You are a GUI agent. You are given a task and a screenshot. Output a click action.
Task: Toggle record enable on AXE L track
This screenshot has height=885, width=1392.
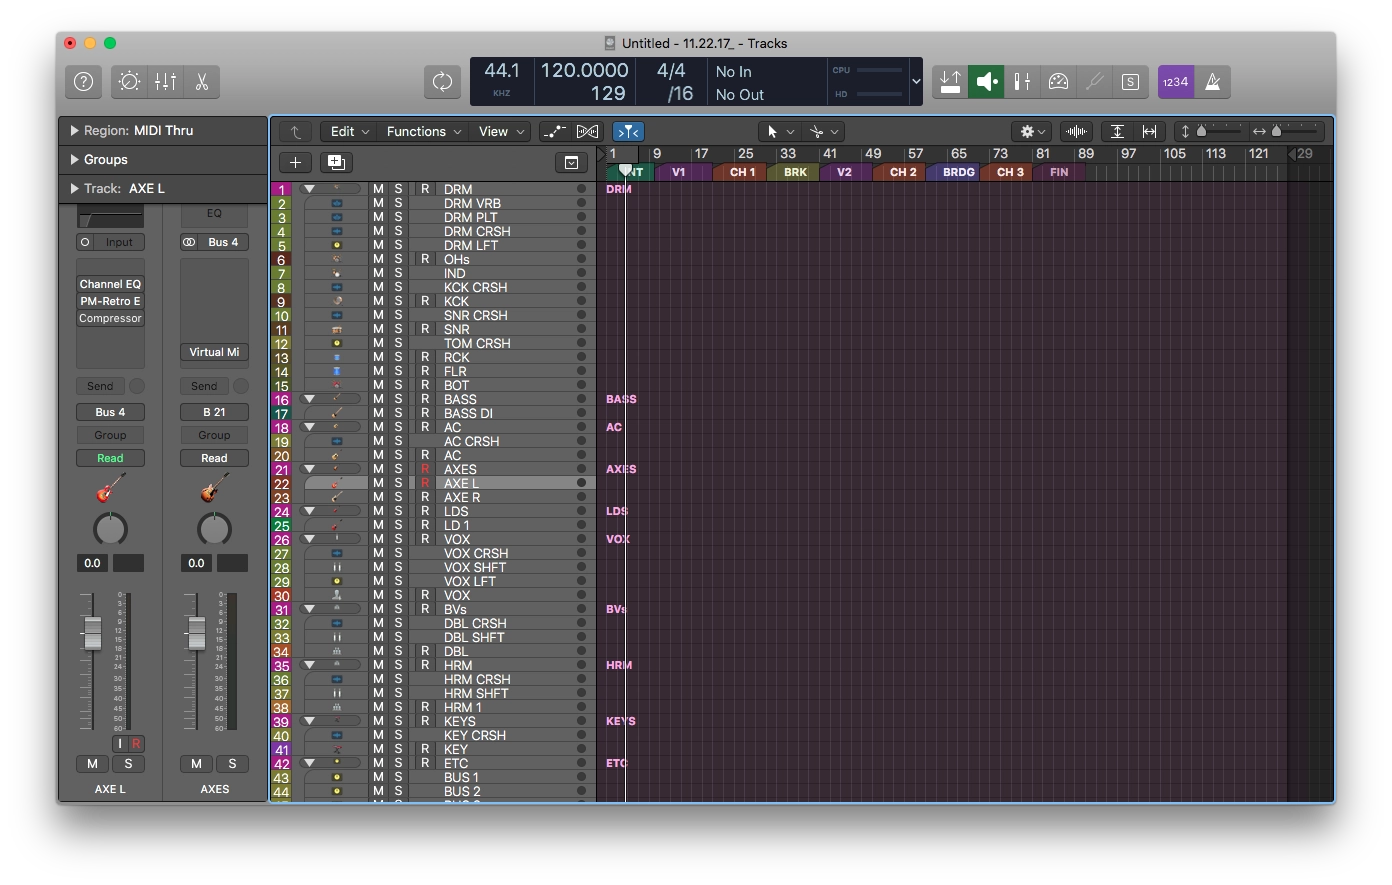coord(425,483)
